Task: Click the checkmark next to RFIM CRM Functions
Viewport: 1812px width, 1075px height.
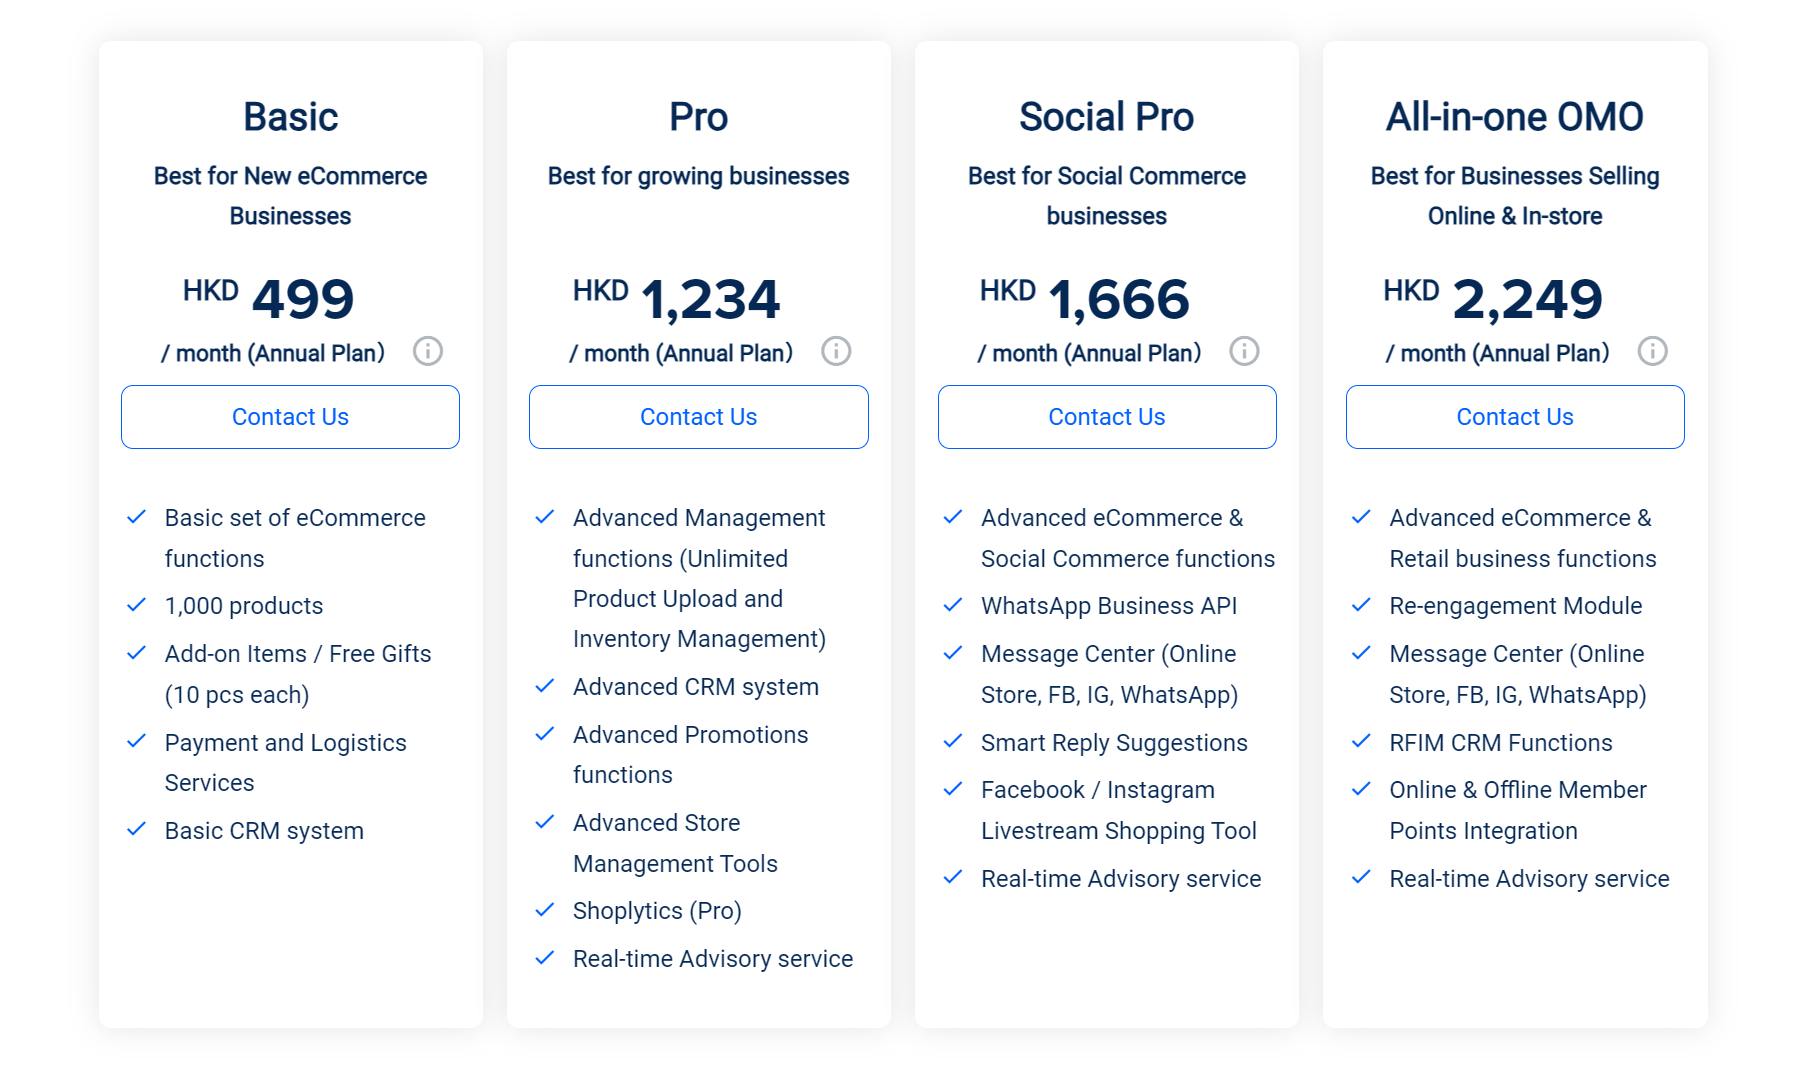Action: point(1362,742)
